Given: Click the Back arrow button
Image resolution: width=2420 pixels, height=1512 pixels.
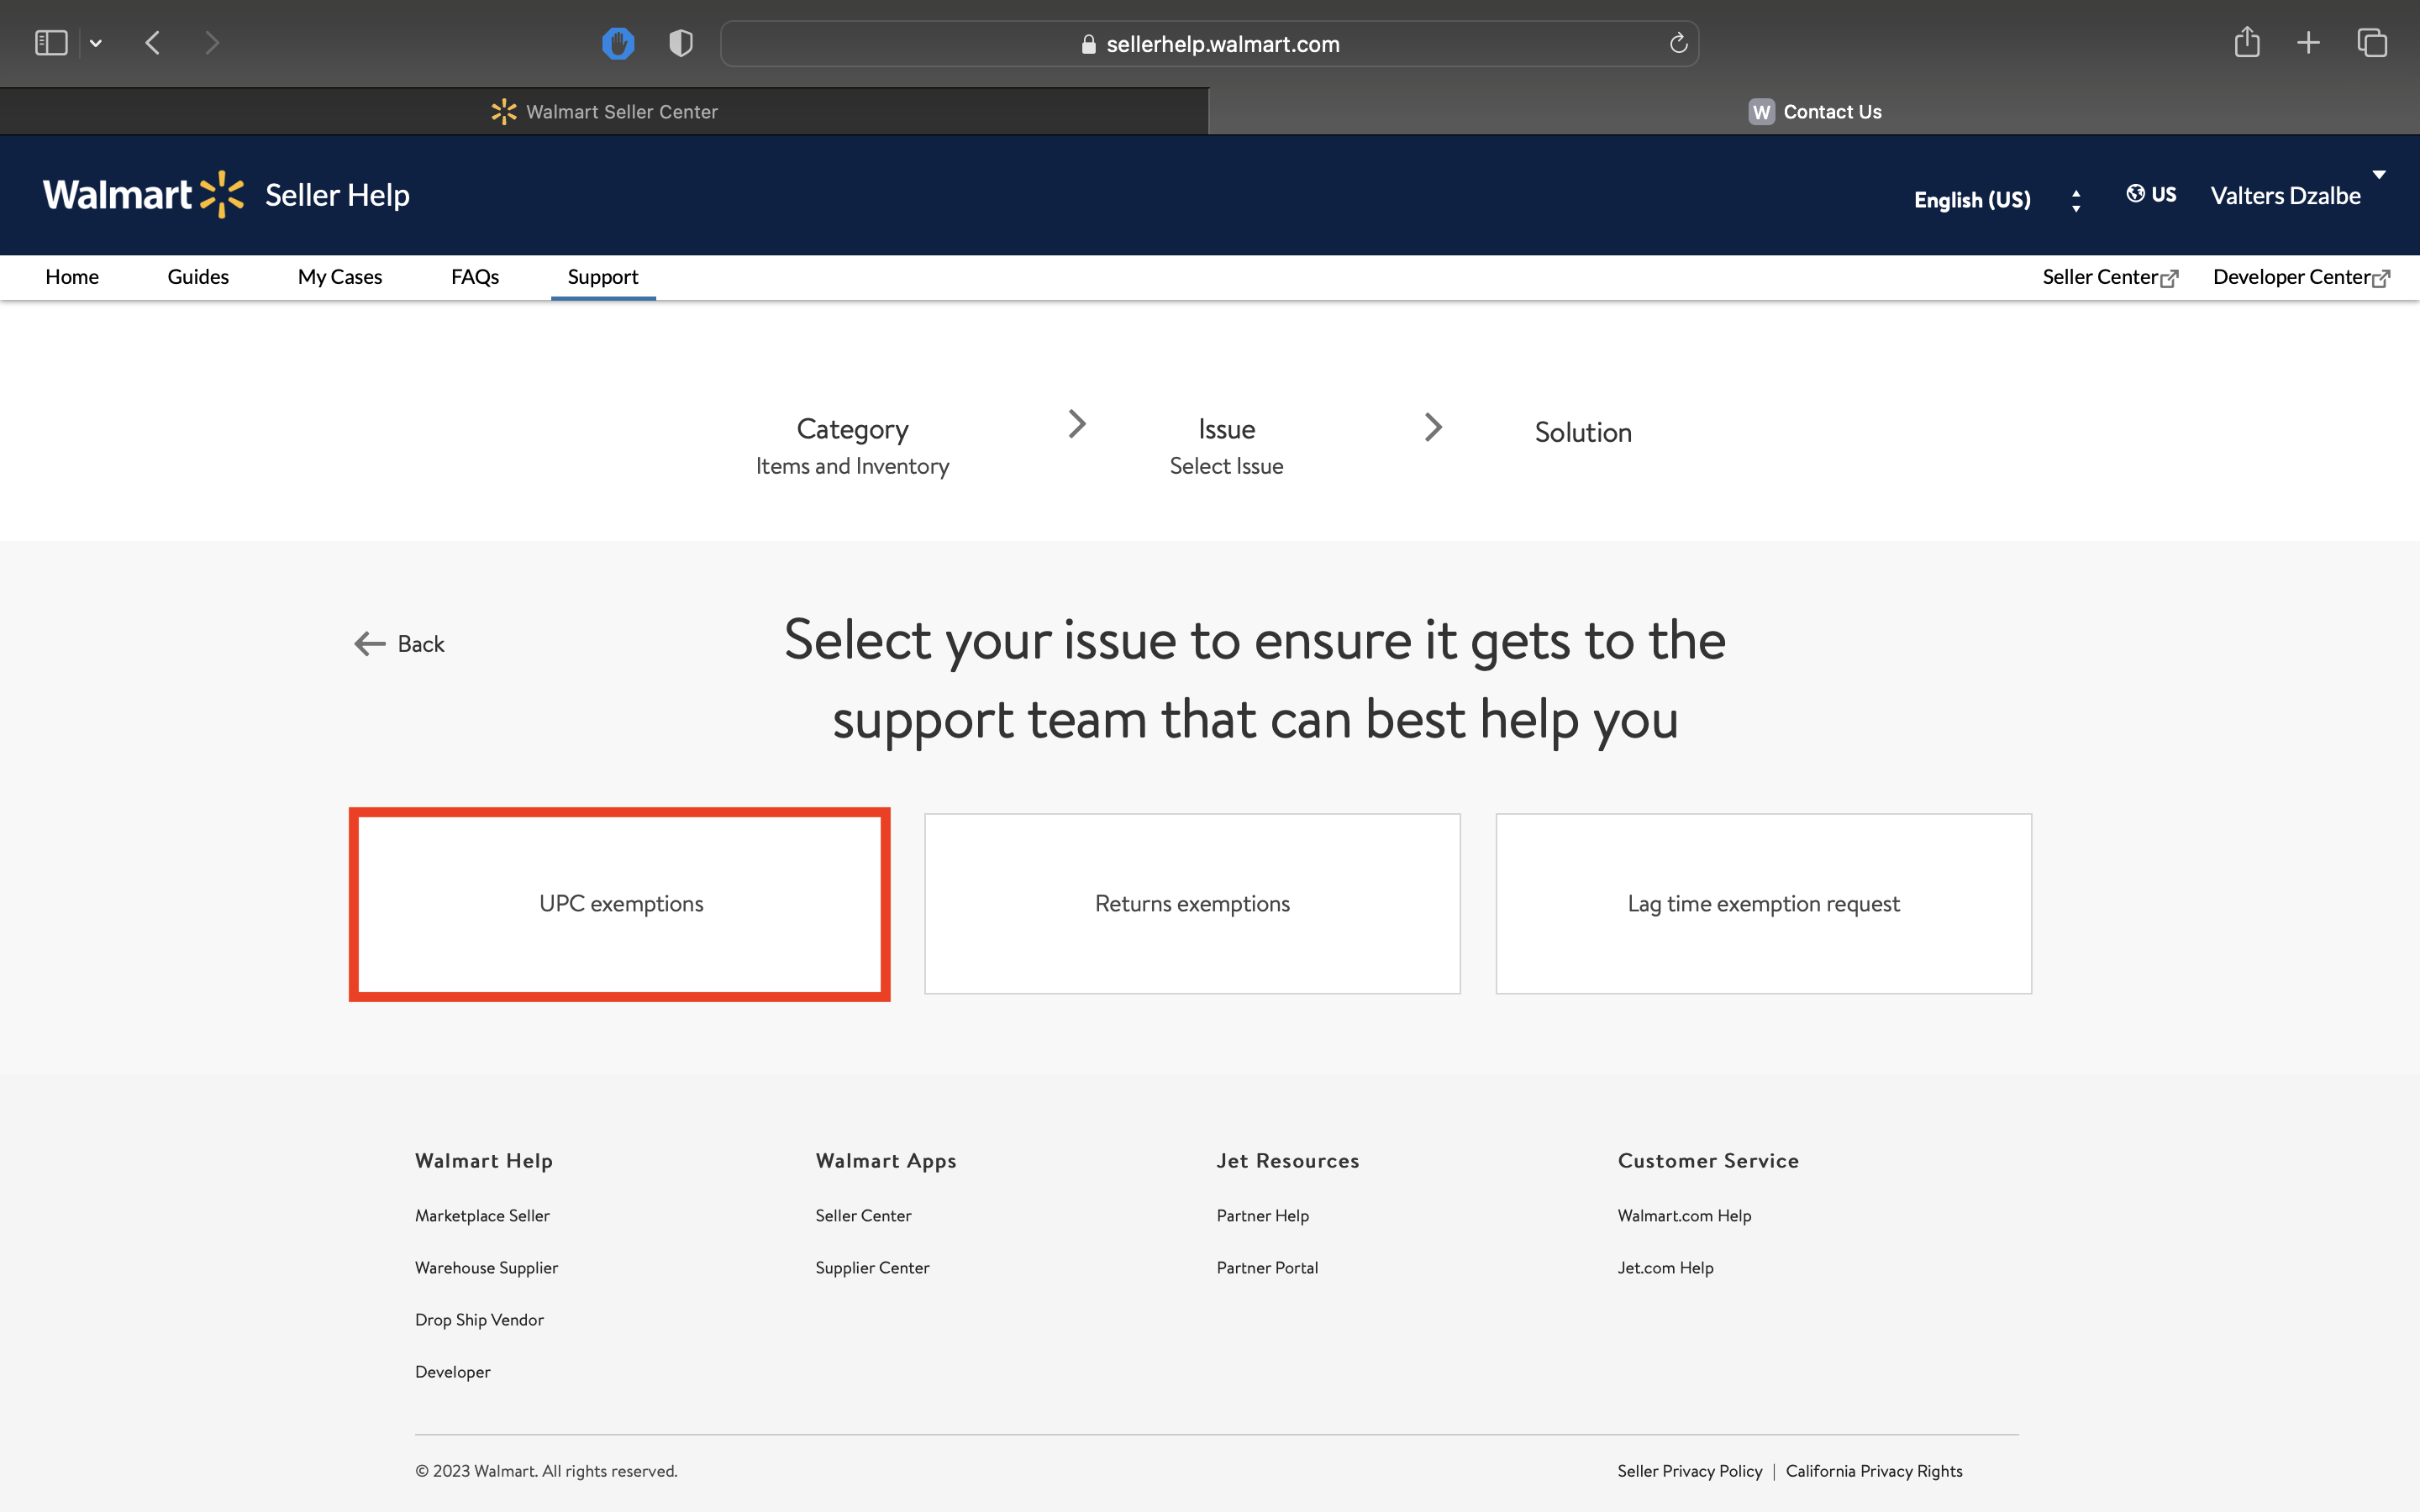Looking at the screenshot, I should [399, 644].
